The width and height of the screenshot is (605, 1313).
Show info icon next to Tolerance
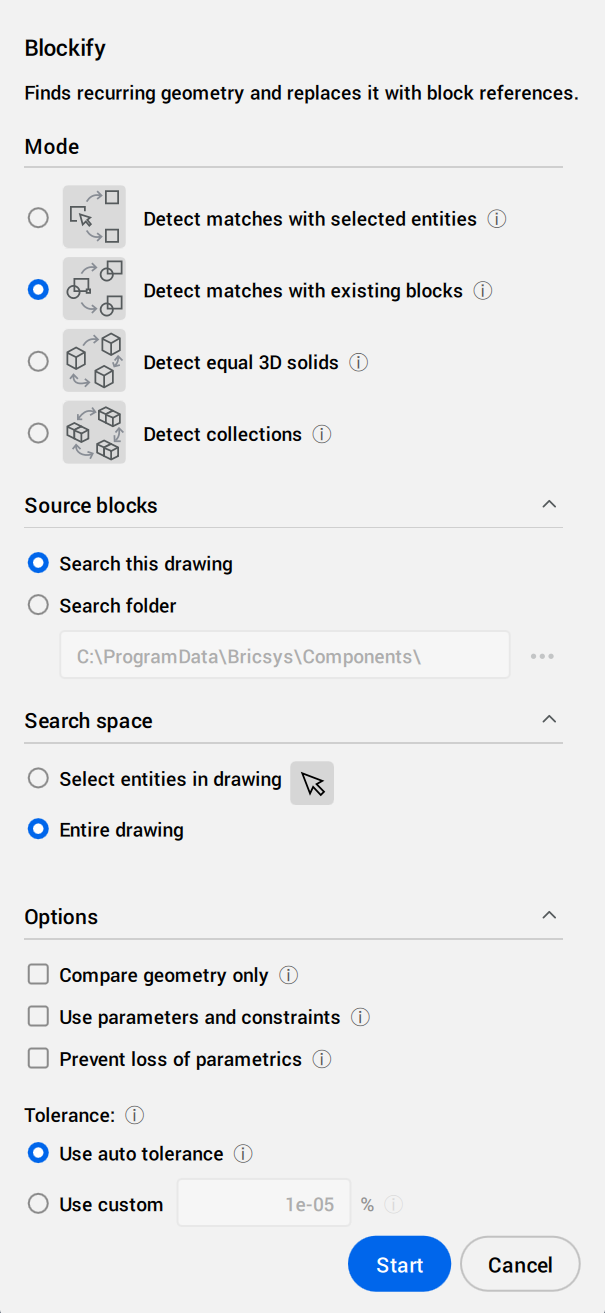pyautogui.click(x=135, y=1114)
